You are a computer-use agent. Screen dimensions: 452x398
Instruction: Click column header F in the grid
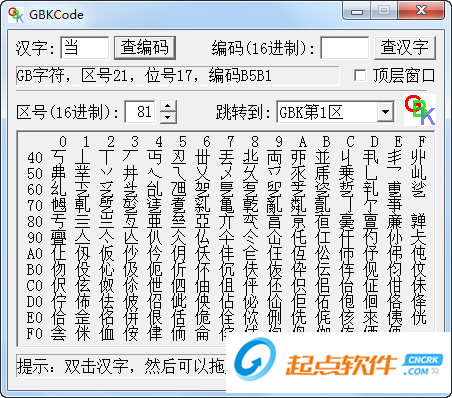coord(422,142)
